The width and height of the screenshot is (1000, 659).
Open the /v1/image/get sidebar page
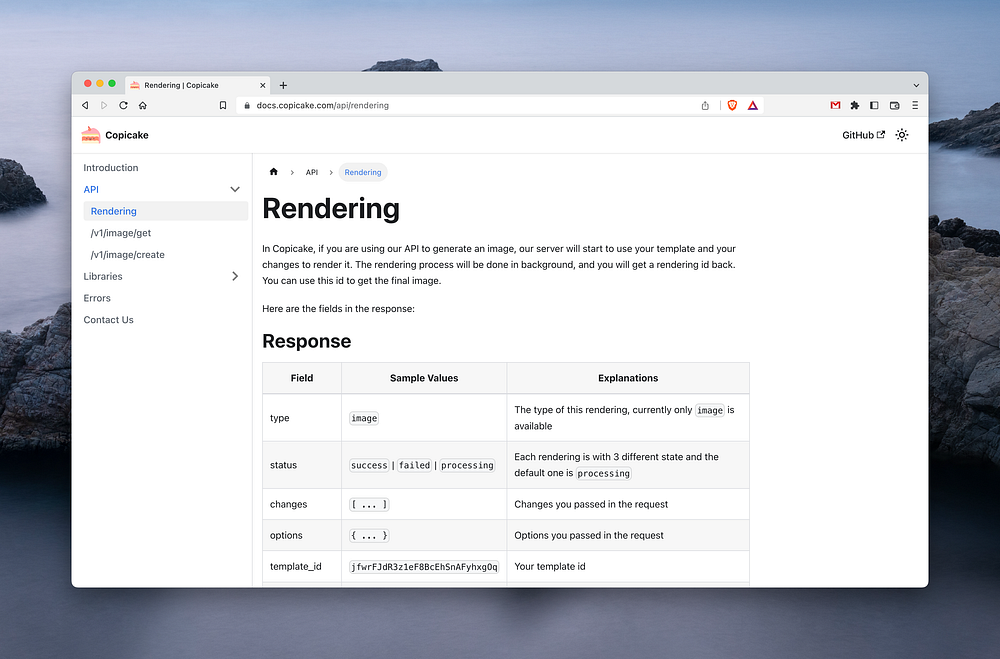[x=121, y=233]
